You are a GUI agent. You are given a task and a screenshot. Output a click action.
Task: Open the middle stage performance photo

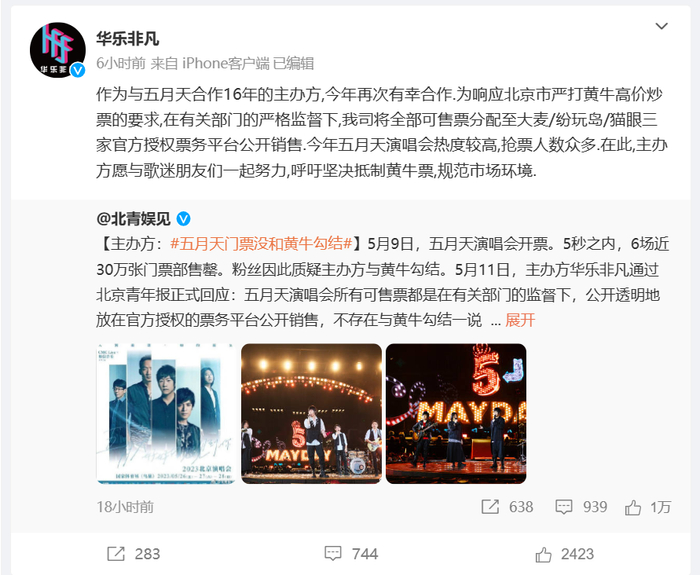[x=311, y=413]
